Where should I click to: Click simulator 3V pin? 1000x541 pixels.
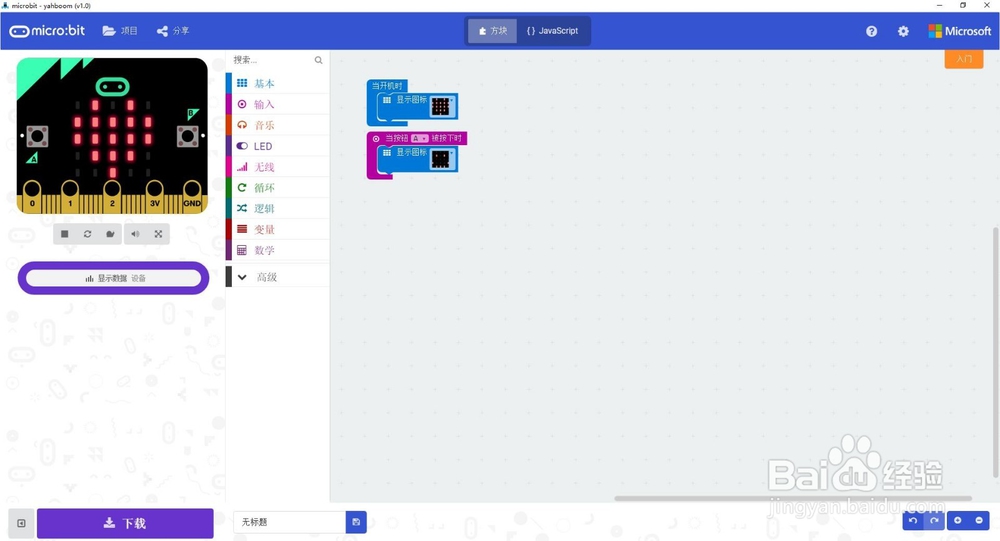tap(154, 196)
